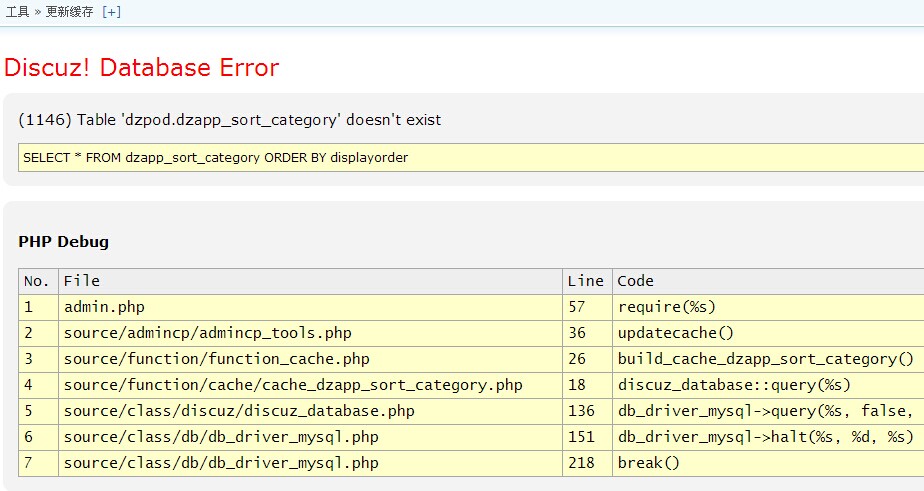
Task: Click the File column header
Action: click(x=82, y=281)
